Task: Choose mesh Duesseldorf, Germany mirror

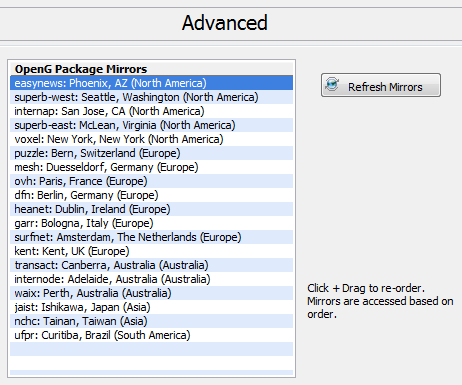Action: tap(151, 167)
